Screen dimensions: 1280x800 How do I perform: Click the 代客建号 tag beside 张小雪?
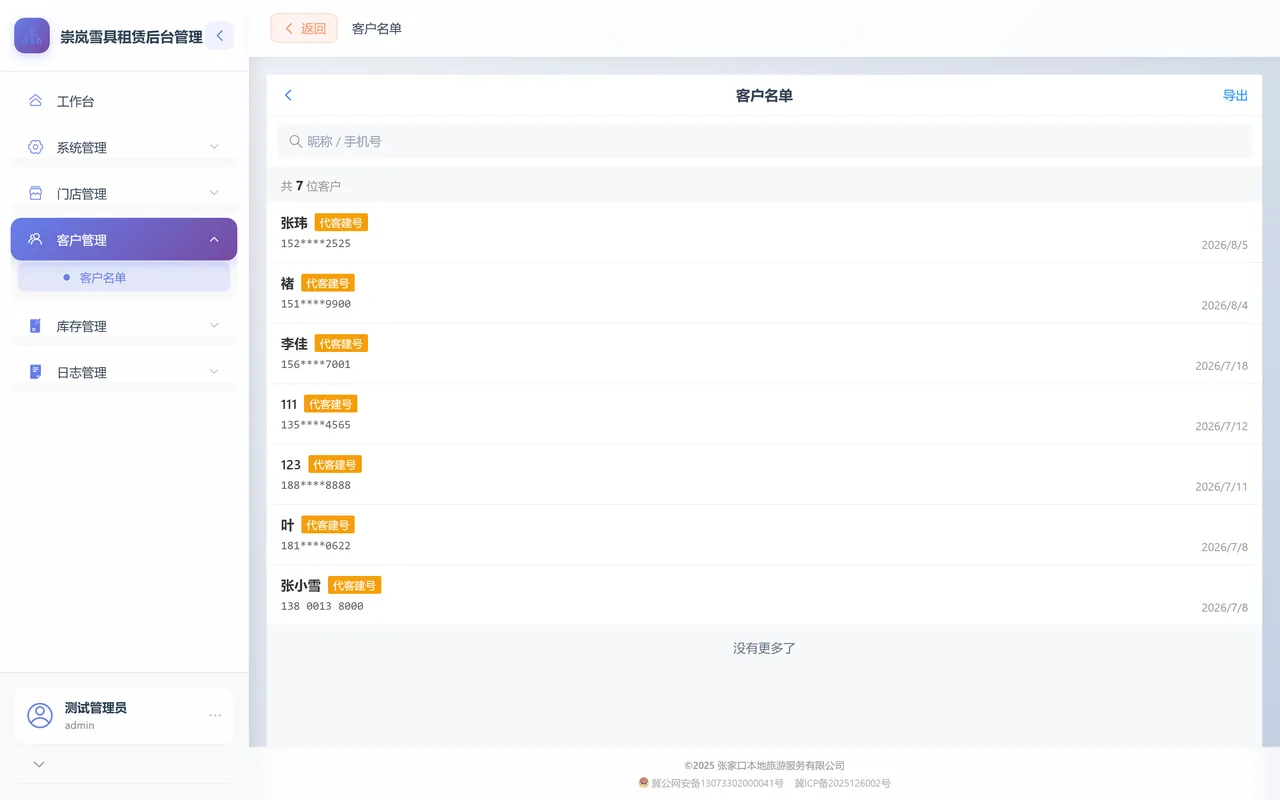point(354,585)
